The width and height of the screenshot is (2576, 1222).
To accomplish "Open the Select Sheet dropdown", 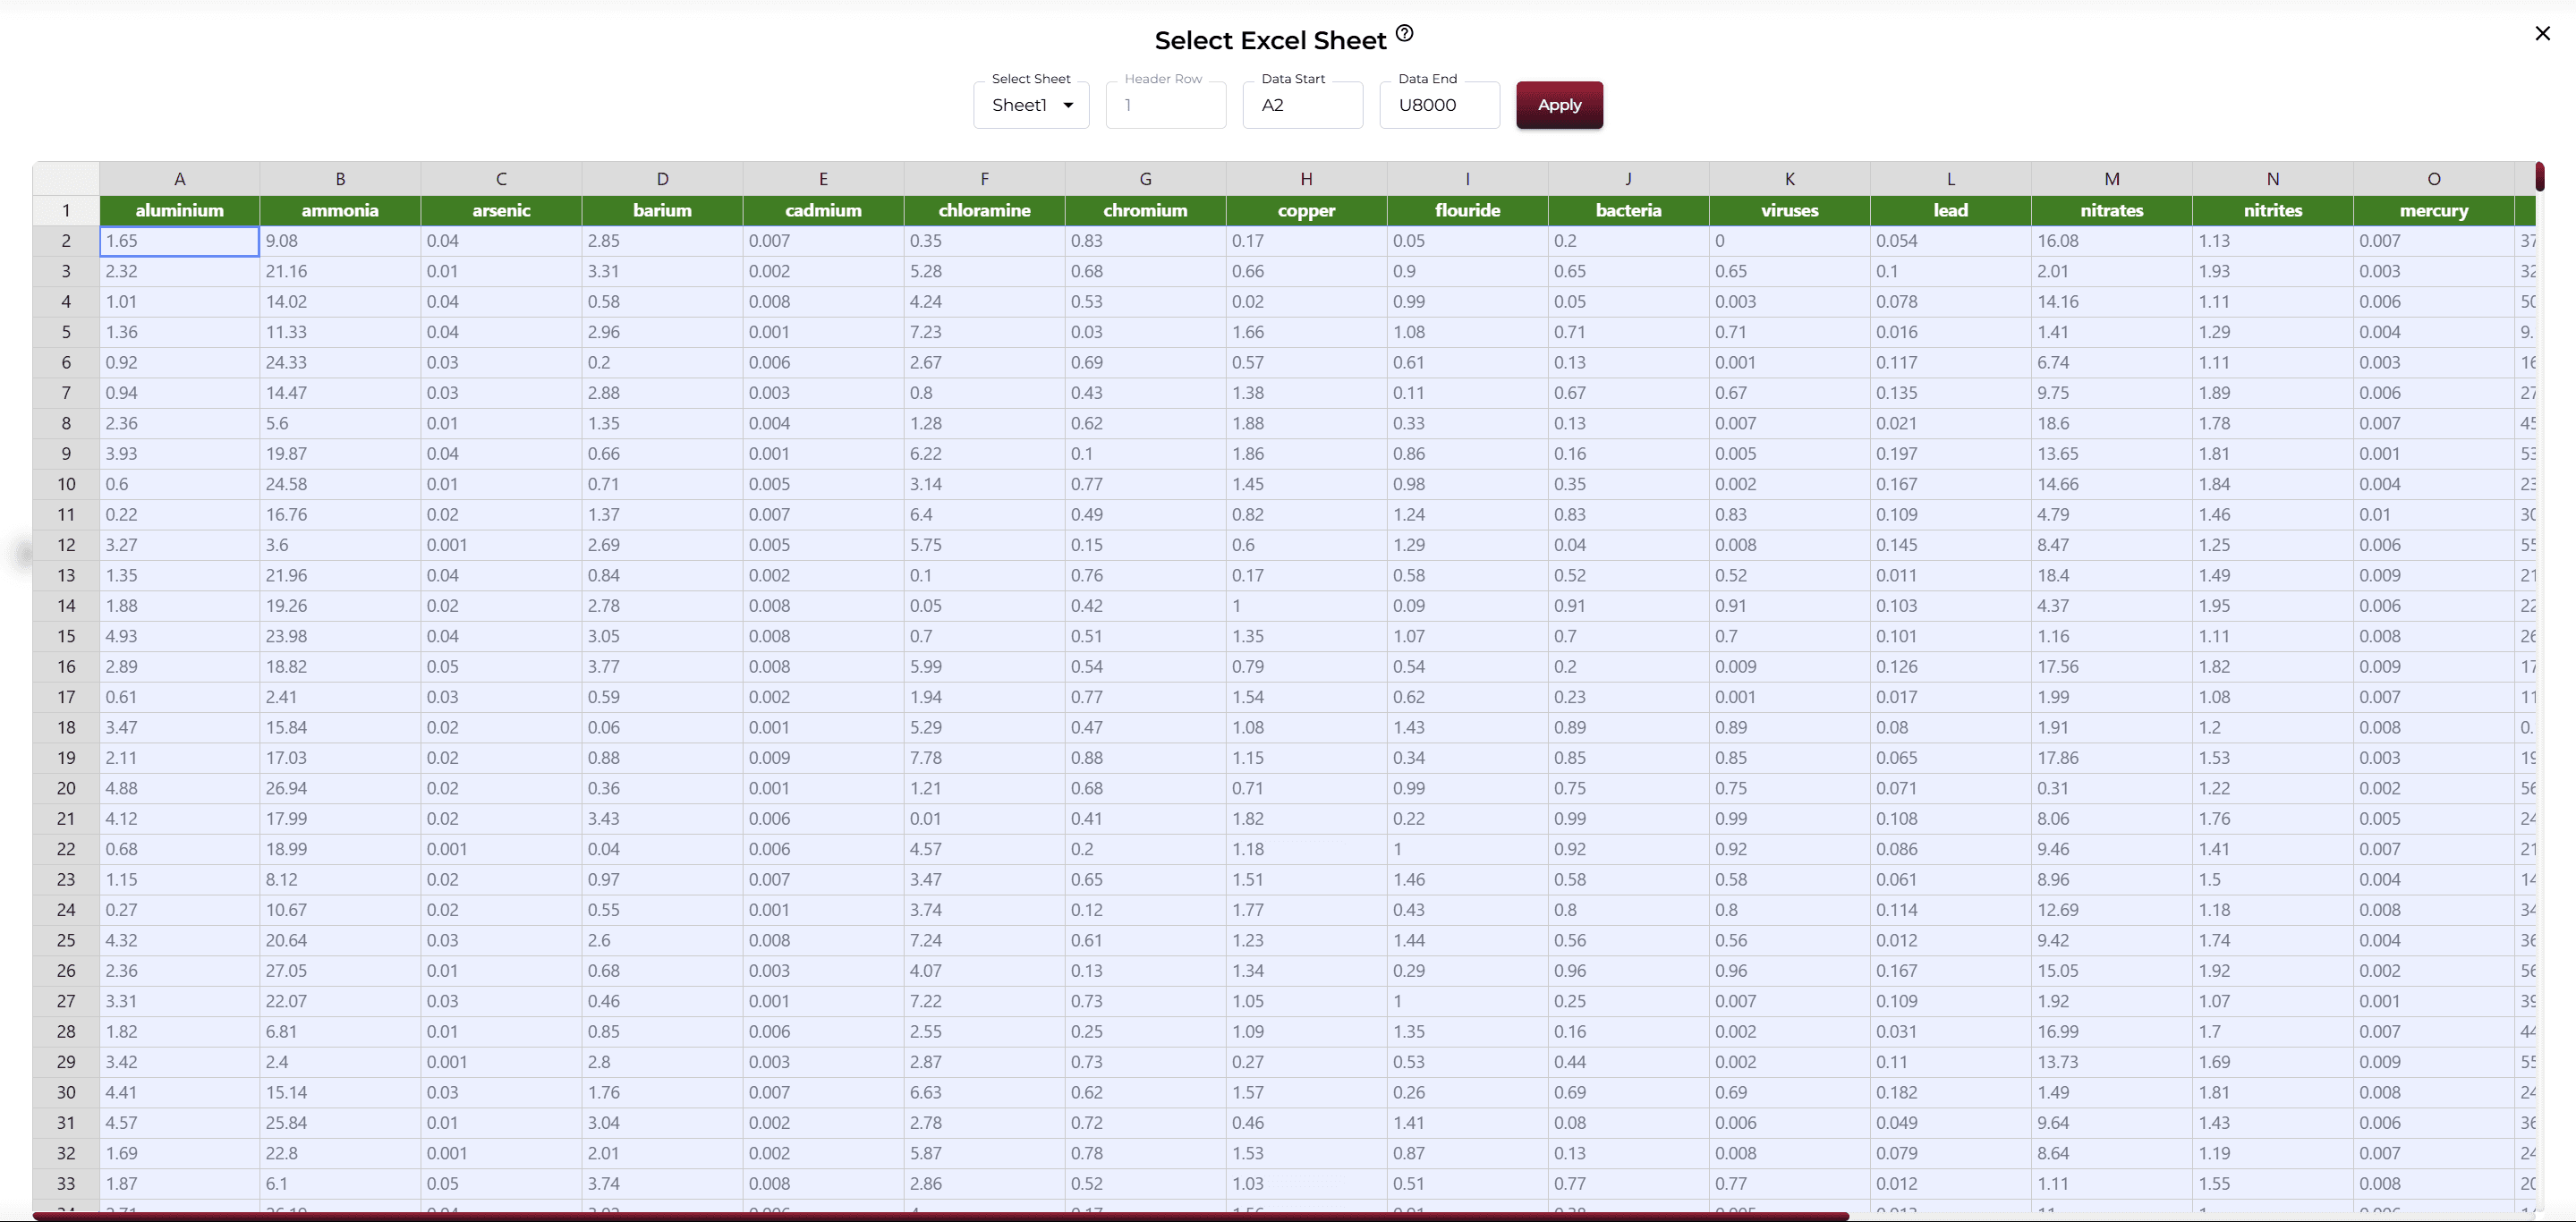I will coord(1031,105).
